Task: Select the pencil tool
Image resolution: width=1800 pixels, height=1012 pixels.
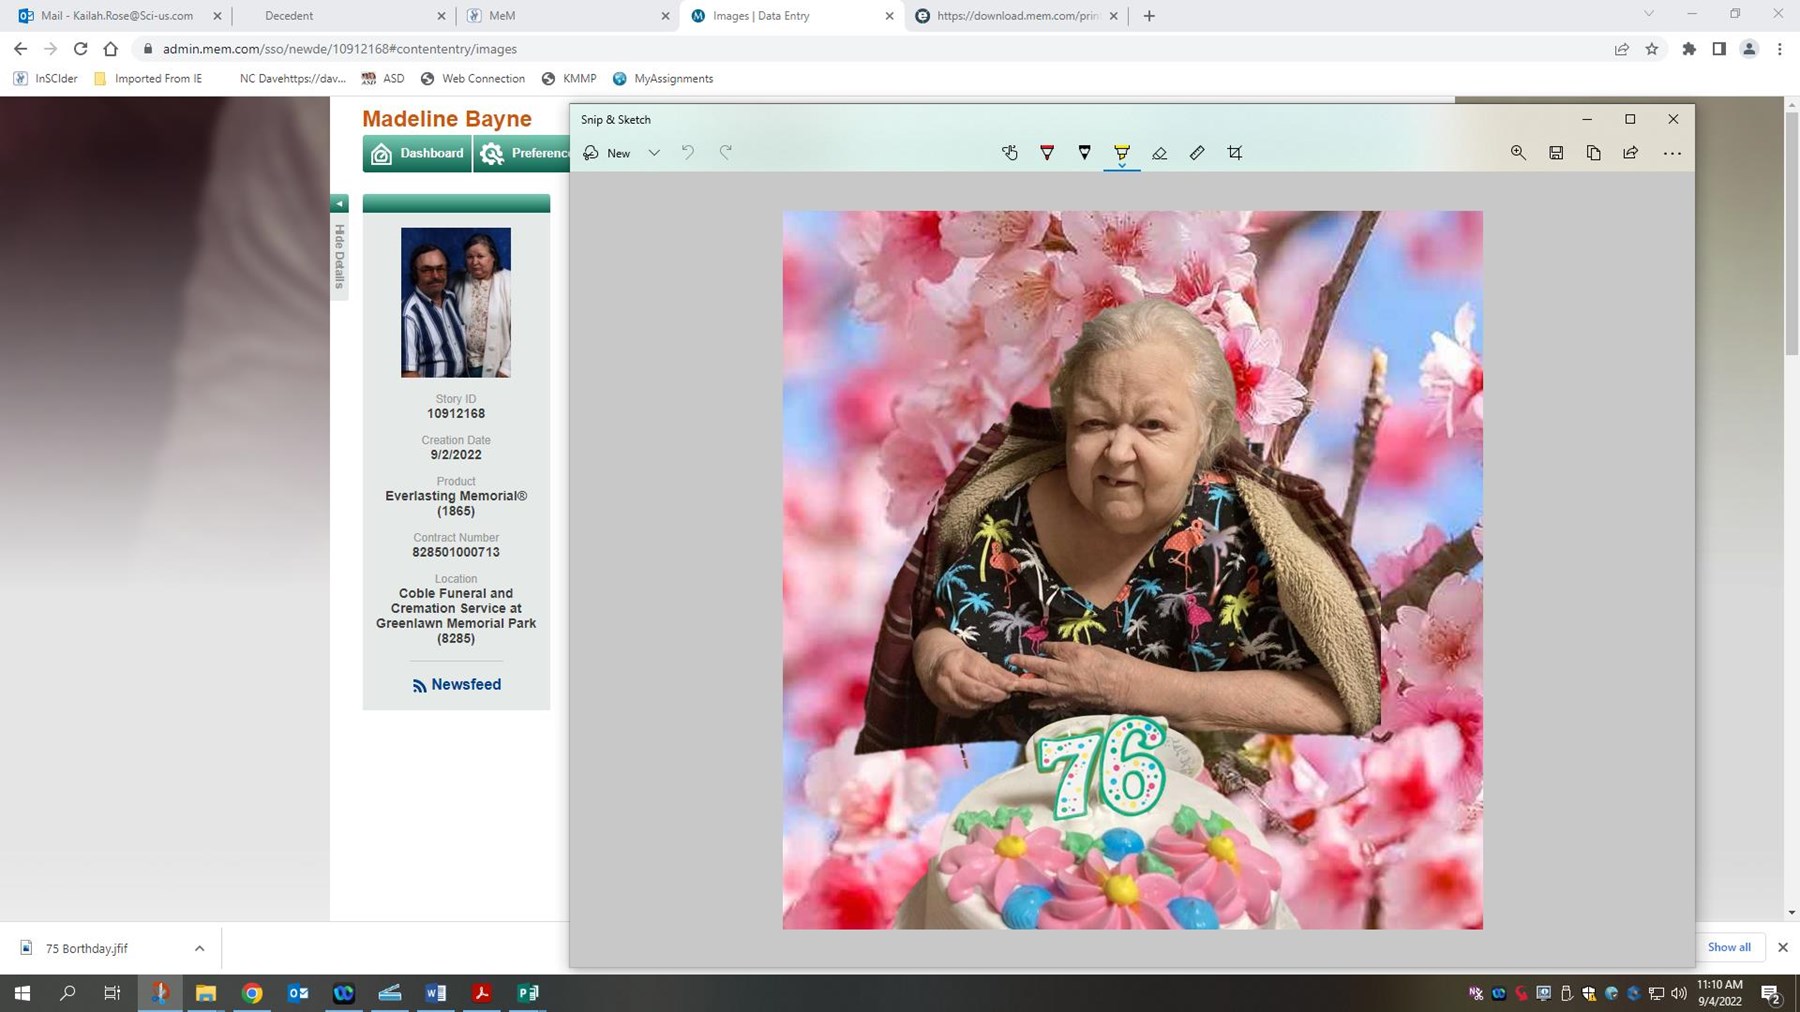Action: (1084, 153)
